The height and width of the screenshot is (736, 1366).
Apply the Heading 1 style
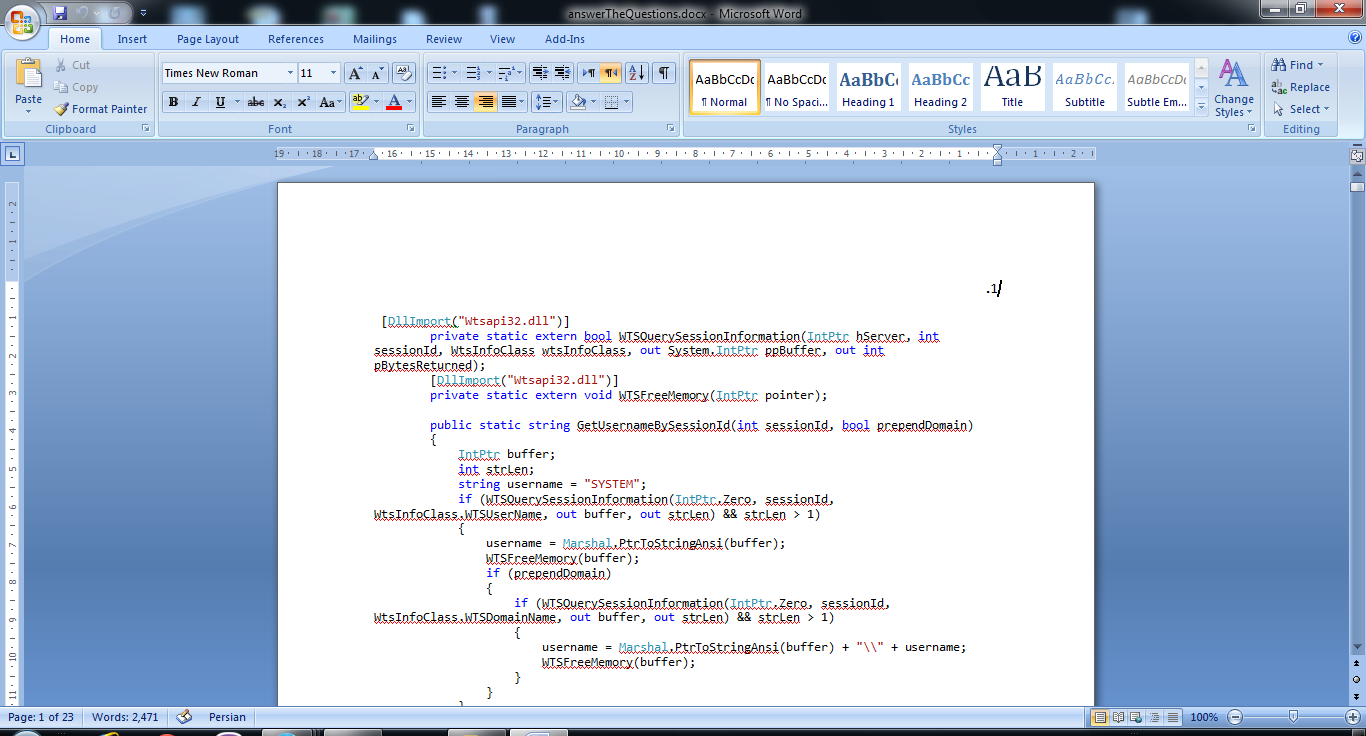pos(867,87)
